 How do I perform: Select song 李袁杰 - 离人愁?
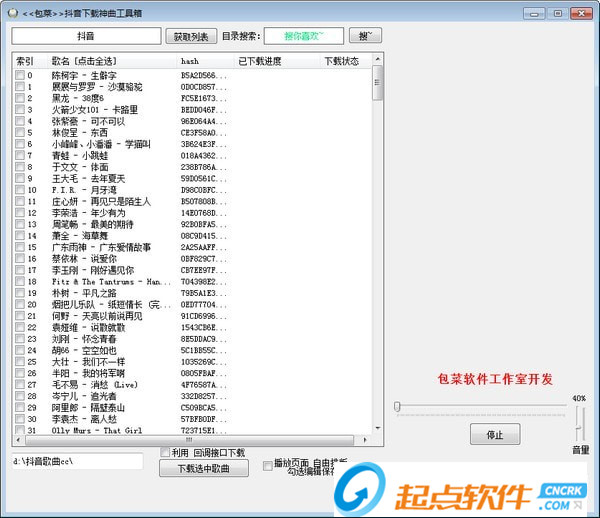click(84, 419)
